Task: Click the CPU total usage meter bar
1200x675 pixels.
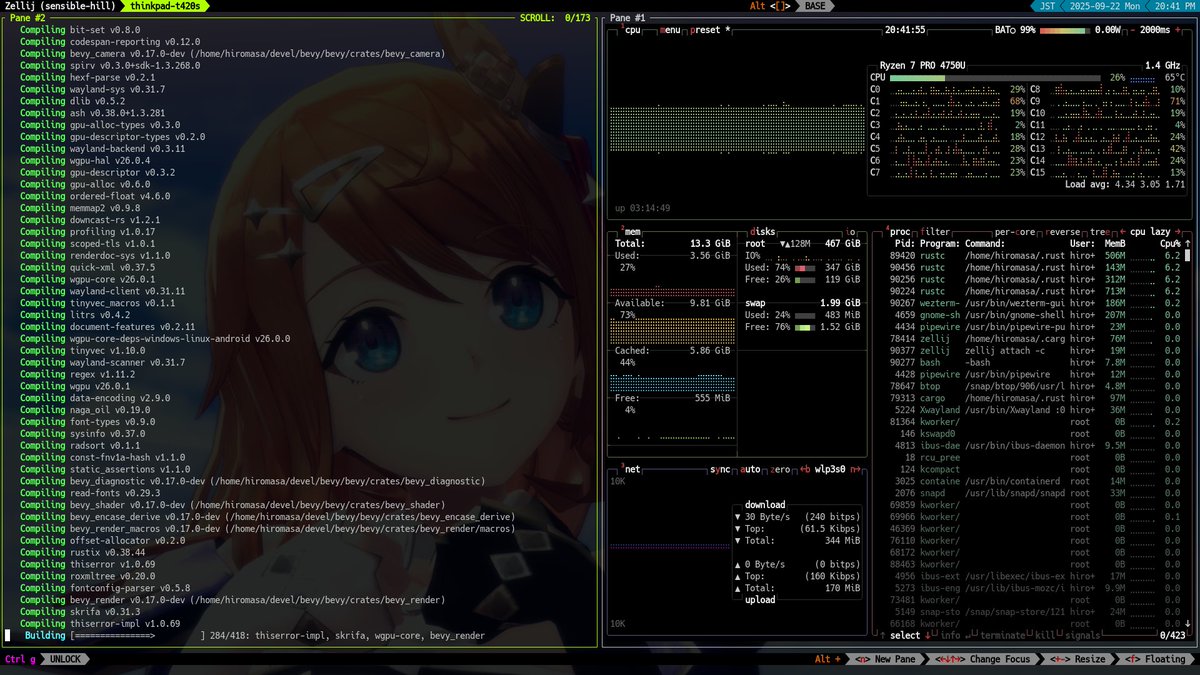Action: coord(995,77)
